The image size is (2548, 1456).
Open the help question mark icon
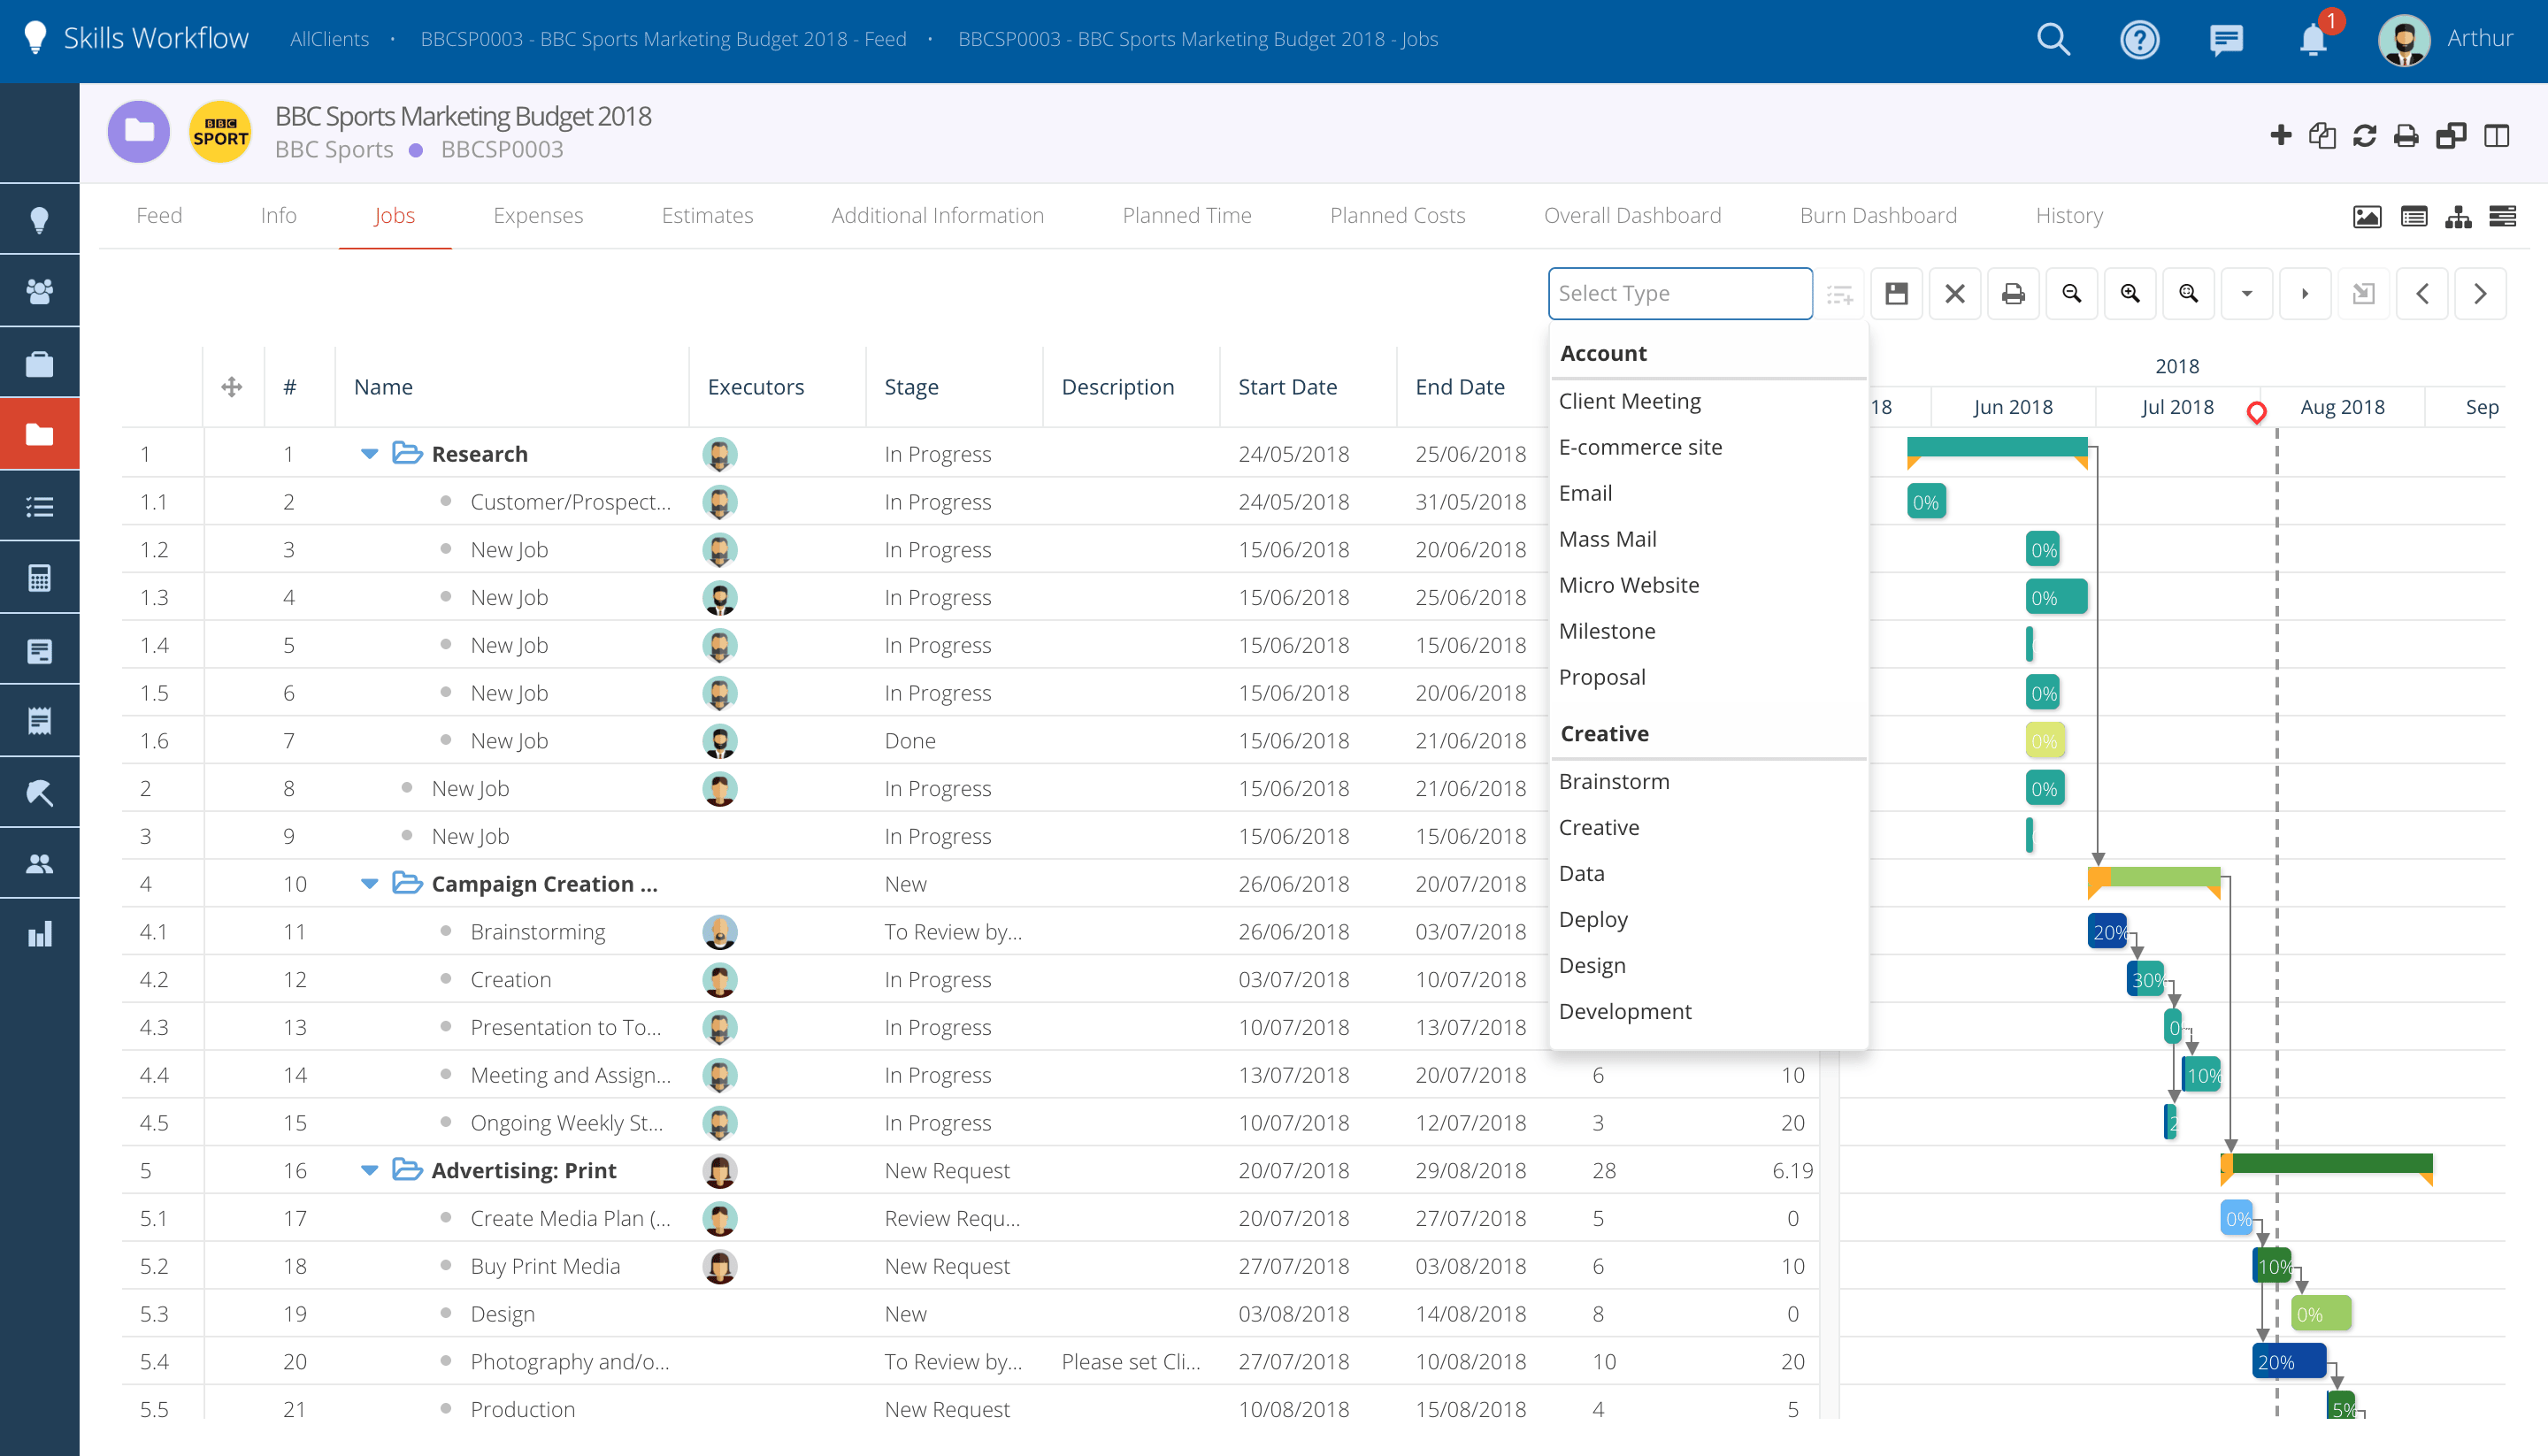coord(2139,40)
